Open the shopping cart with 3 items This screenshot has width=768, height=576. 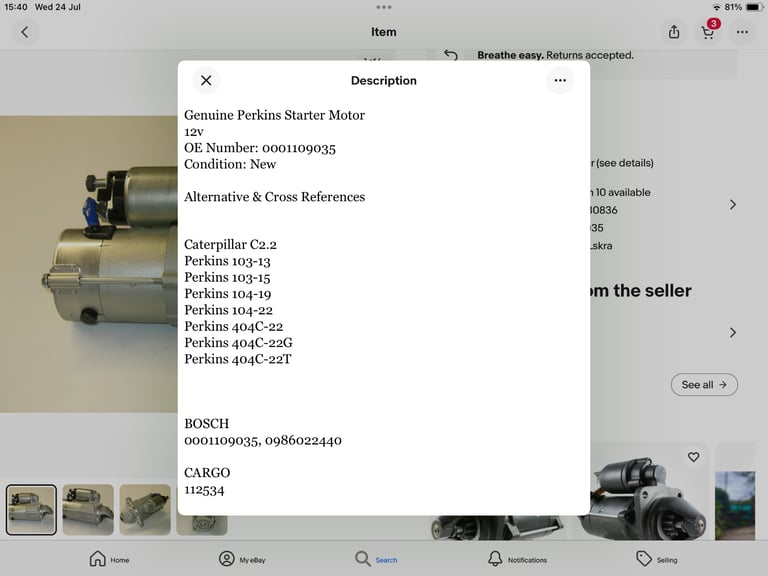pos(708,31)
